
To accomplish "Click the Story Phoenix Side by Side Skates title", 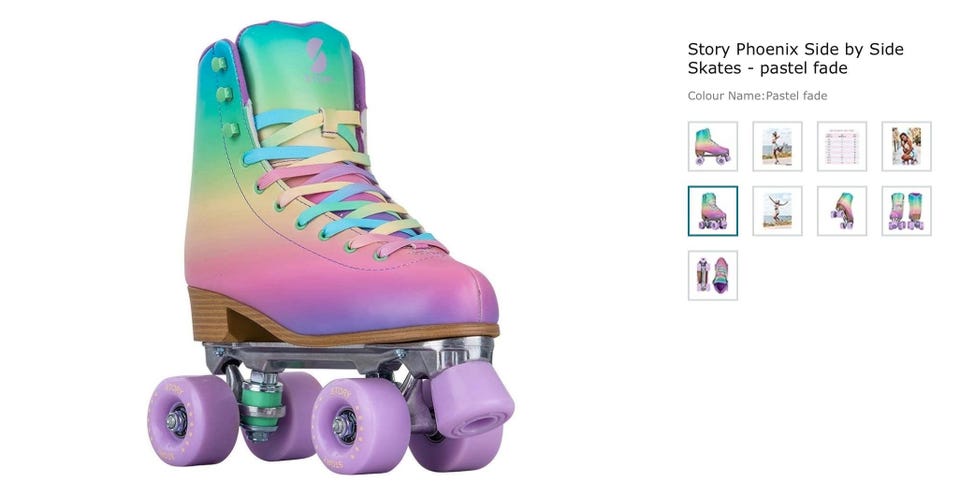I will 795,58.
